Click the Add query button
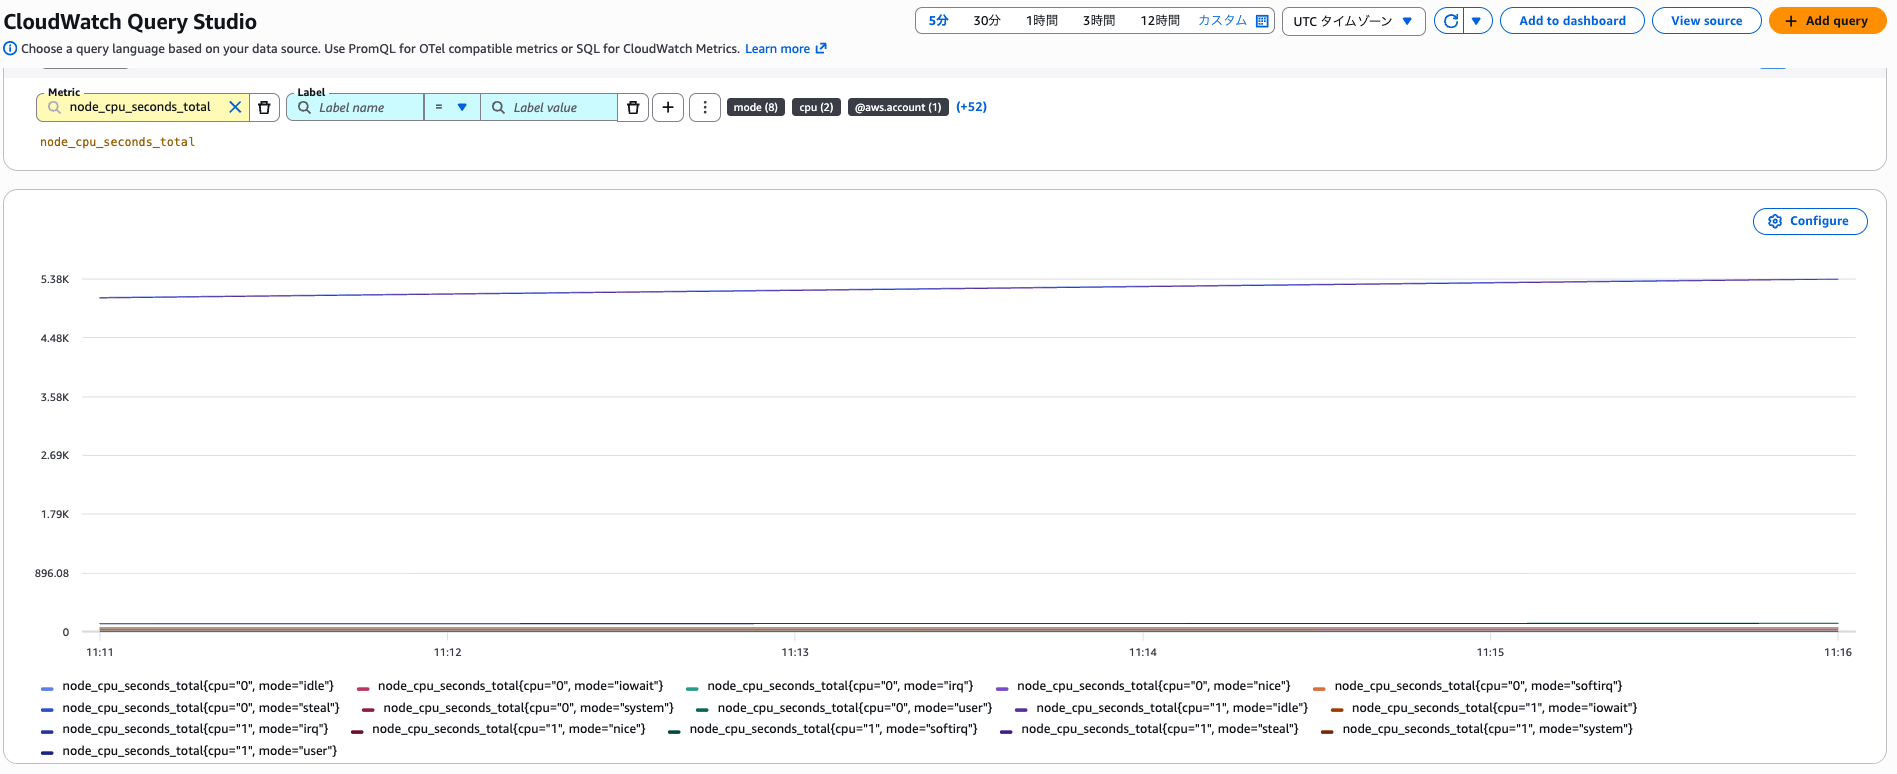 click(x=1826, y=21)
